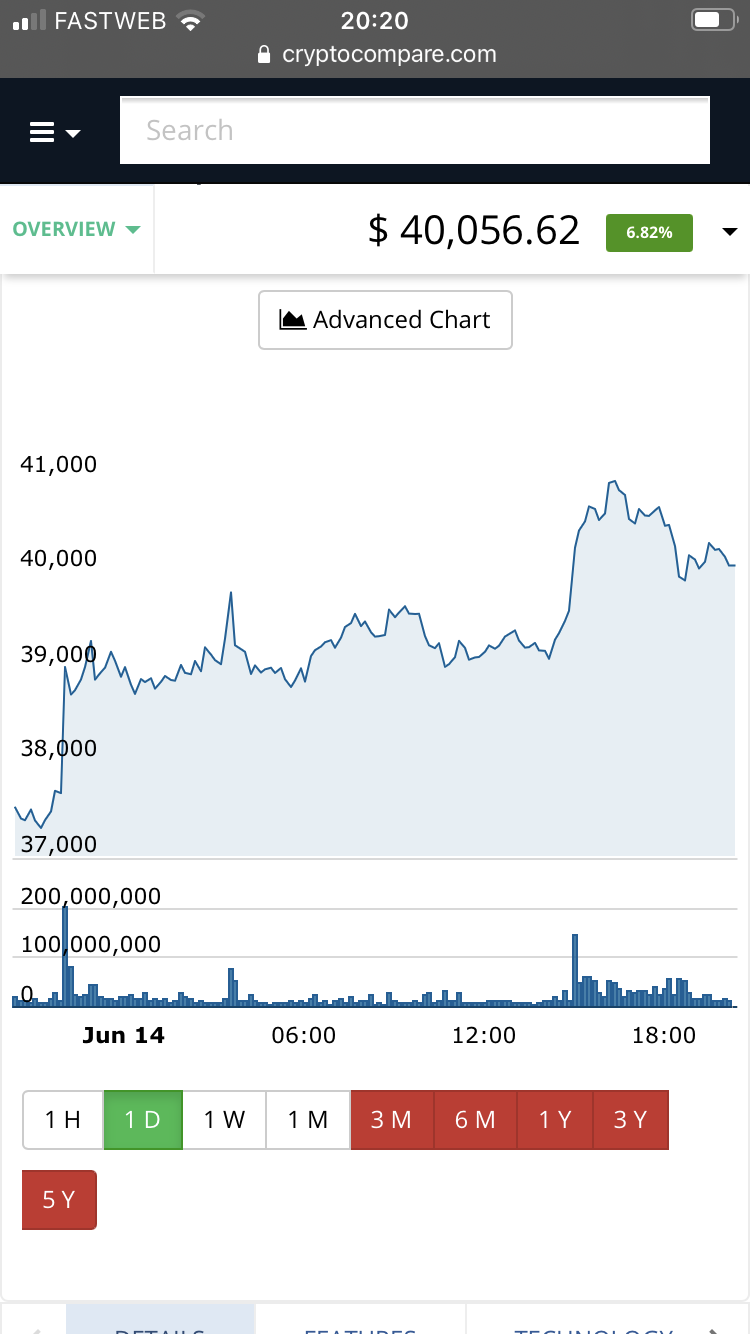The image size is (750, 1334).
Task: Select the 1 W time range
Action: pos(224,1120)
